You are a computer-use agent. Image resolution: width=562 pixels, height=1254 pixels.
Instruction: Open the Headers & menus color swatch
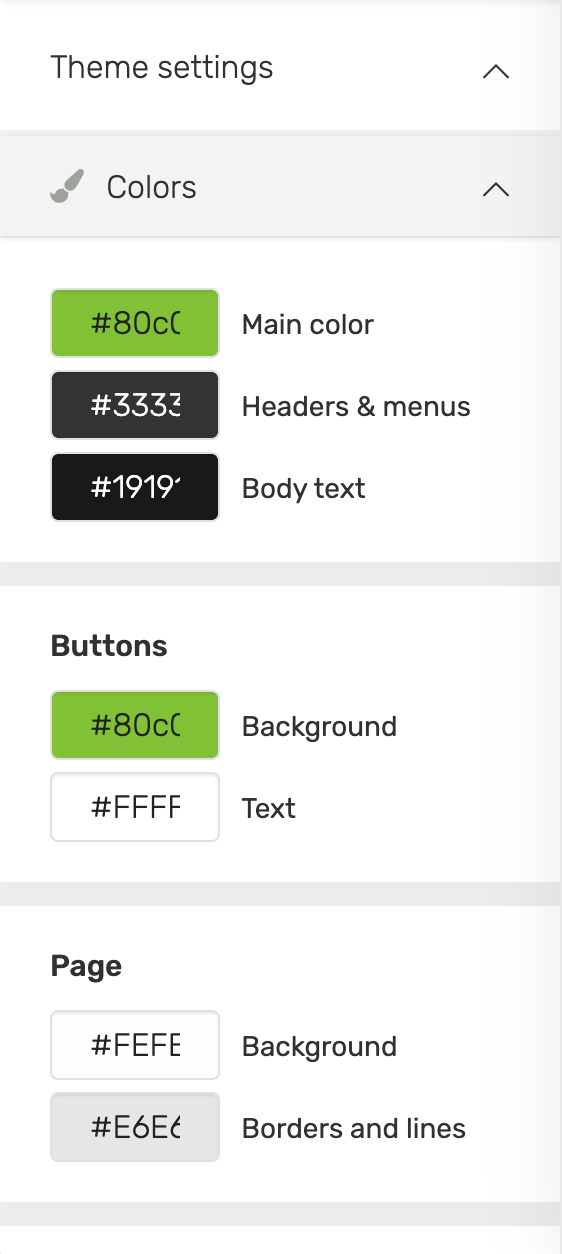tap(135, 406)
